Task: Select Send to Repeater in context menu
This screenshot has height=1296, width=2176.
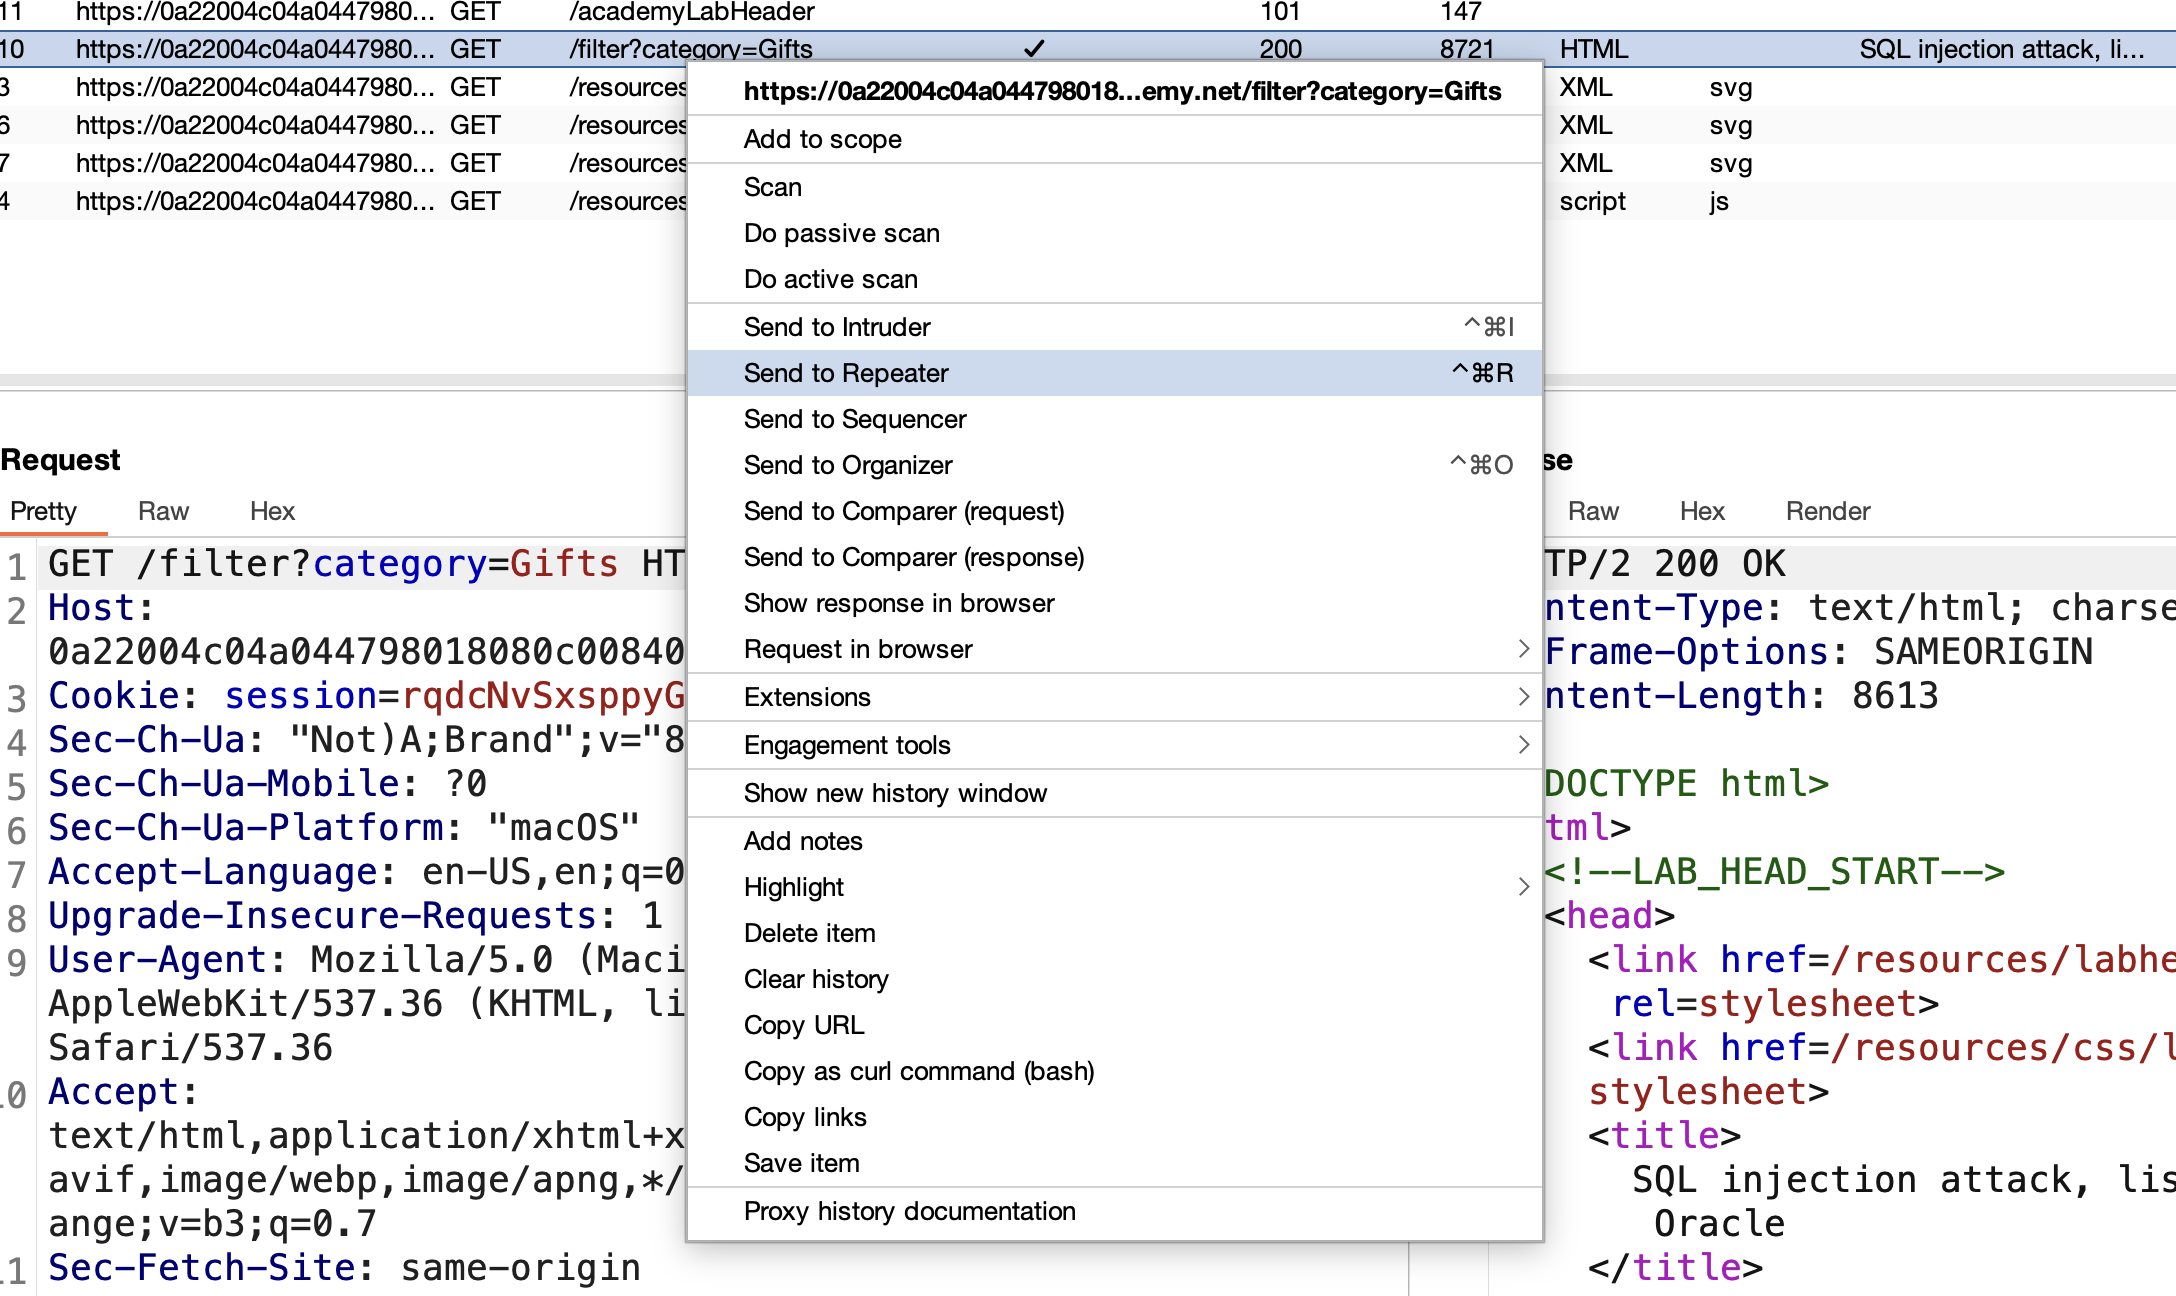Action: 1115,373
